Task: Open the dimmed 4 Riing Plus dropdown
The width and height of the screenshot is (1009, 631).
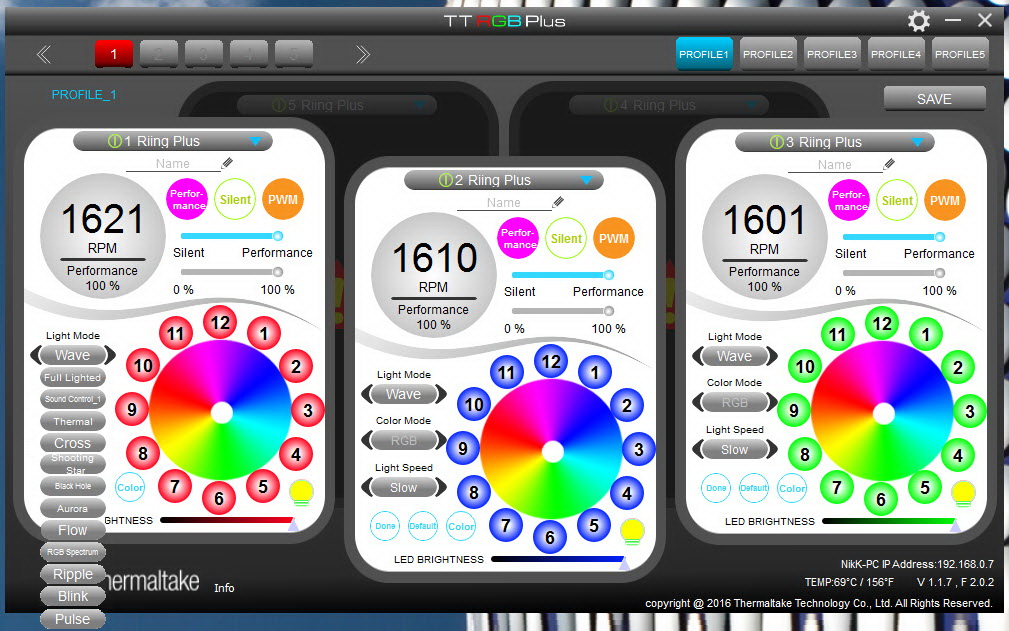Action: [x=669, y=105]
